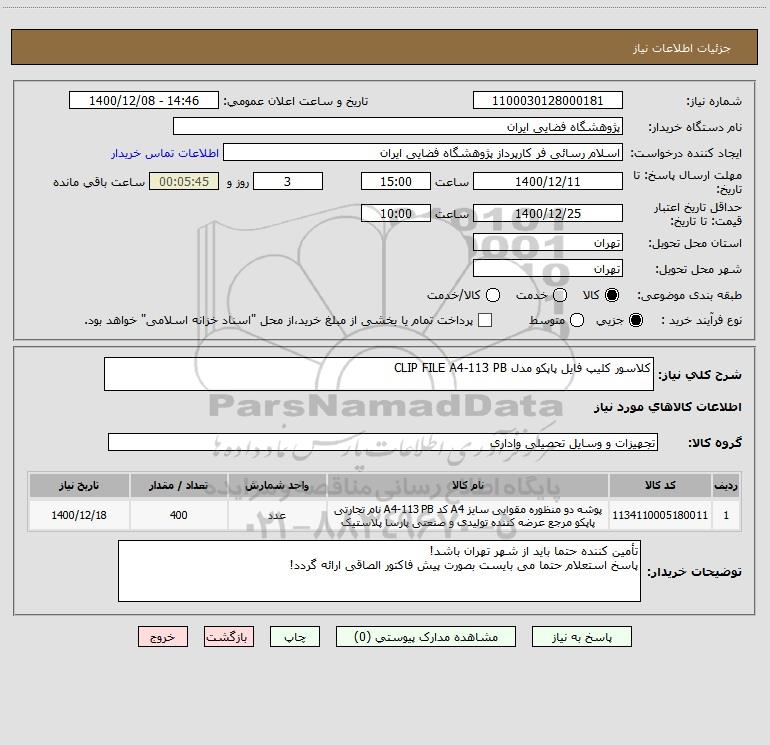Click the بازگشت back button
The width and height of the screenshot is (770, 745).
pos(229,637)
